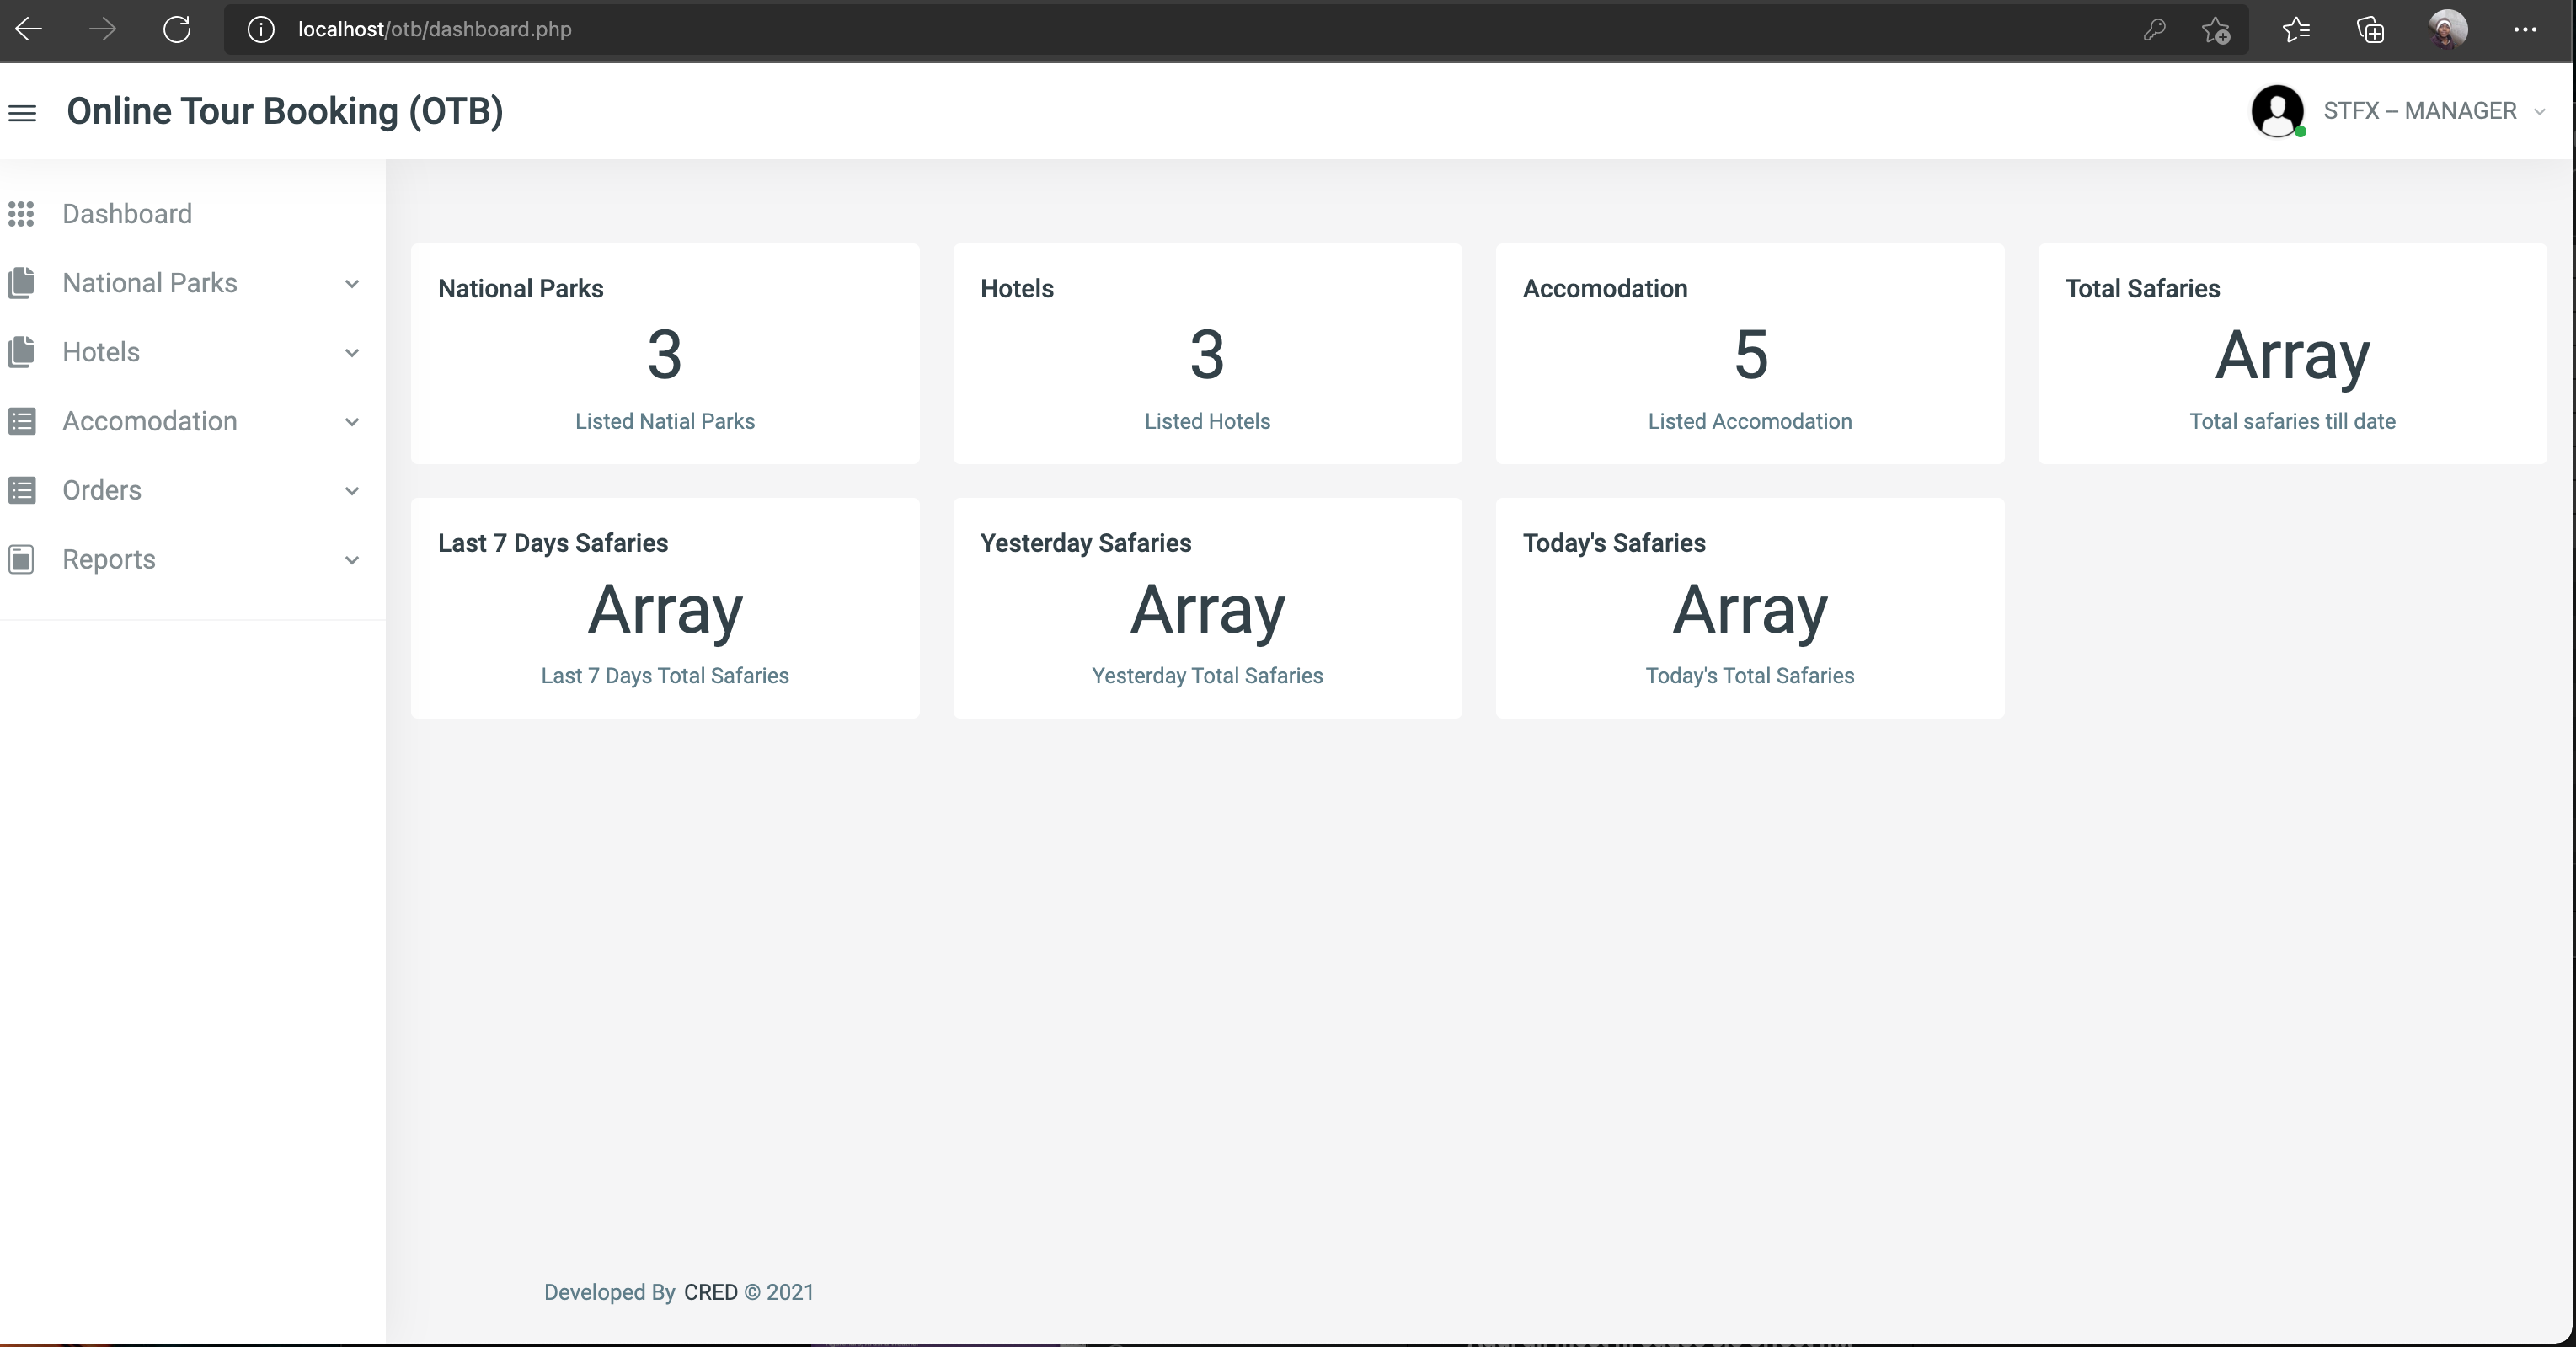Add page to favorites star icon
2576x1347 pixels.
(2215, 30)
